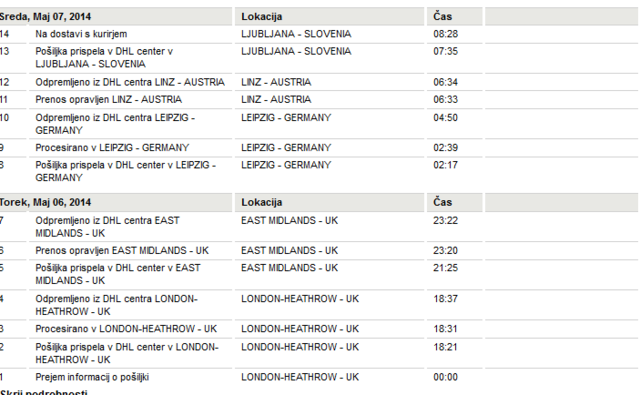Image resolution: width=640 pixels, height=395 pixels.
Task: Select 'Prenos opravljen LINZ - AUSTRIA' entry
Action: click(109, 100)
